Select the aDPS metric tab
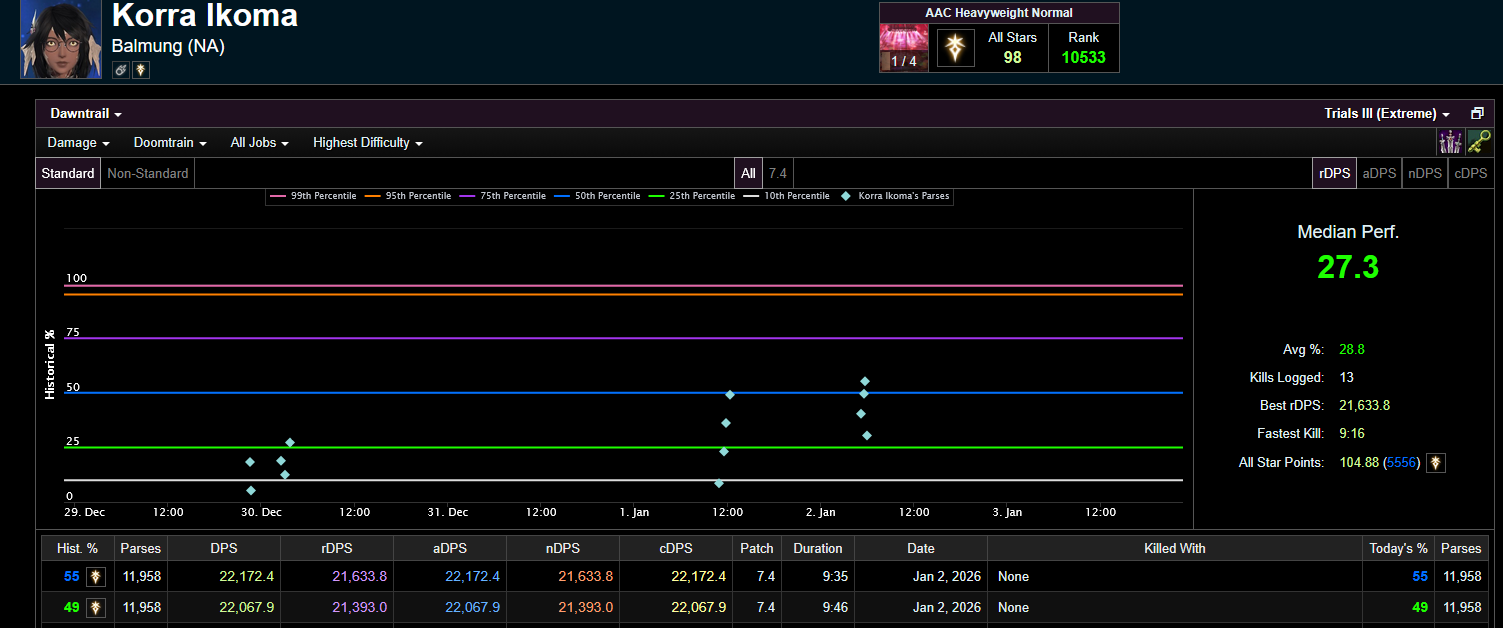 1379,173
